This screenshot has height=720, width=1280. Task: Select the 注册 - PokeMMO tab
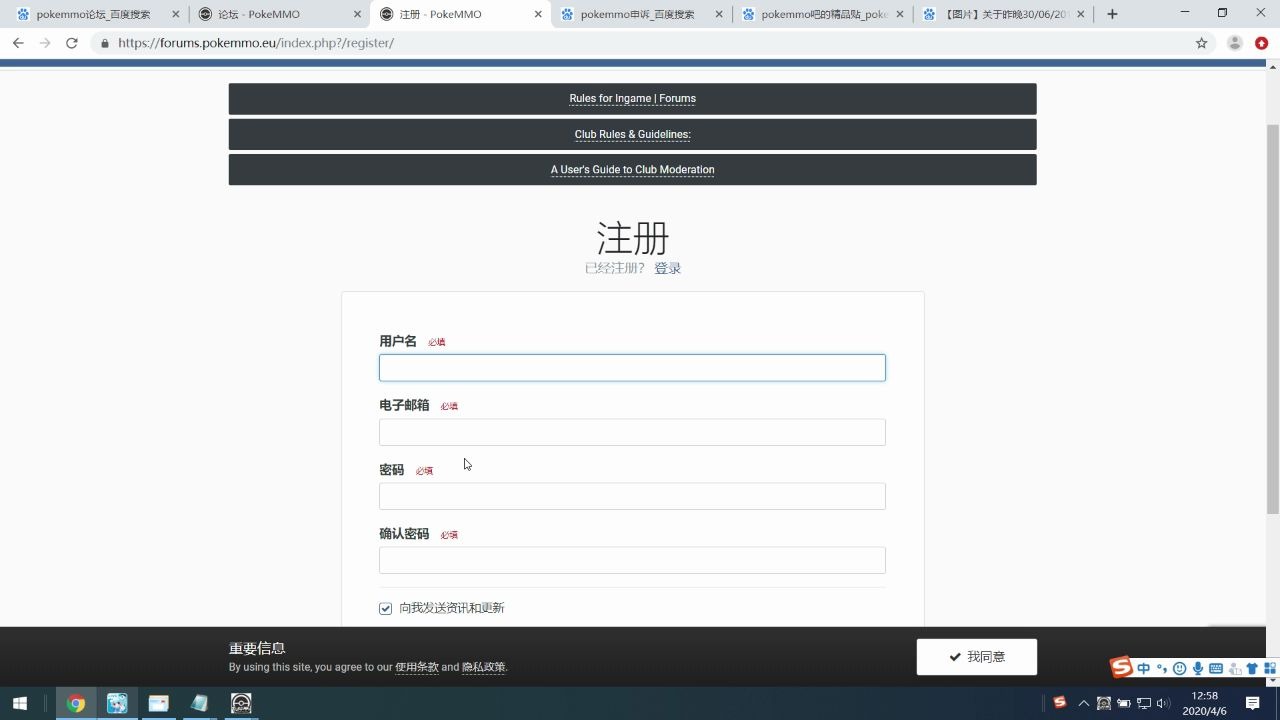(x=459, y=14)
